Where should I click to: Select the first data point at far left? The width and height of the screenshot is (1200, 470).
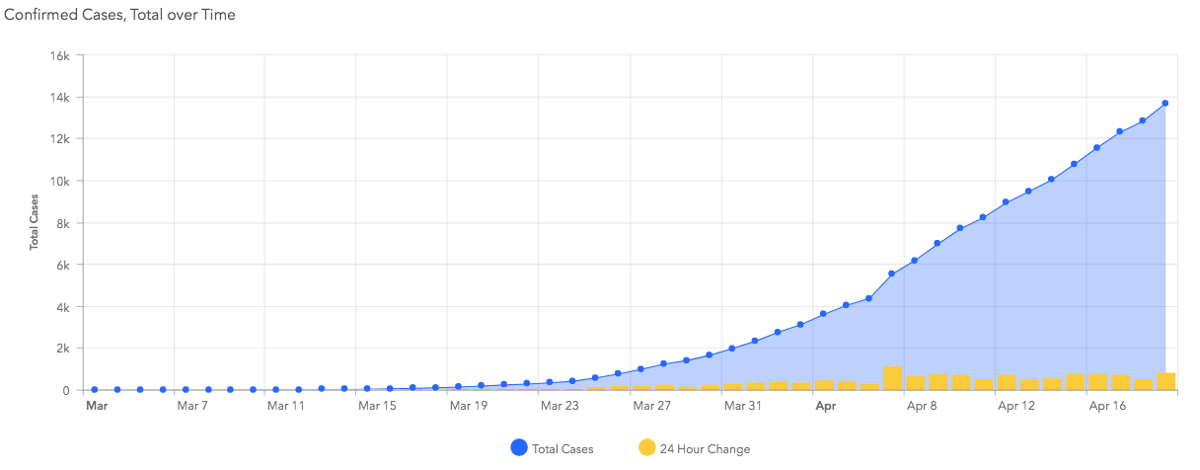[94, 389]
